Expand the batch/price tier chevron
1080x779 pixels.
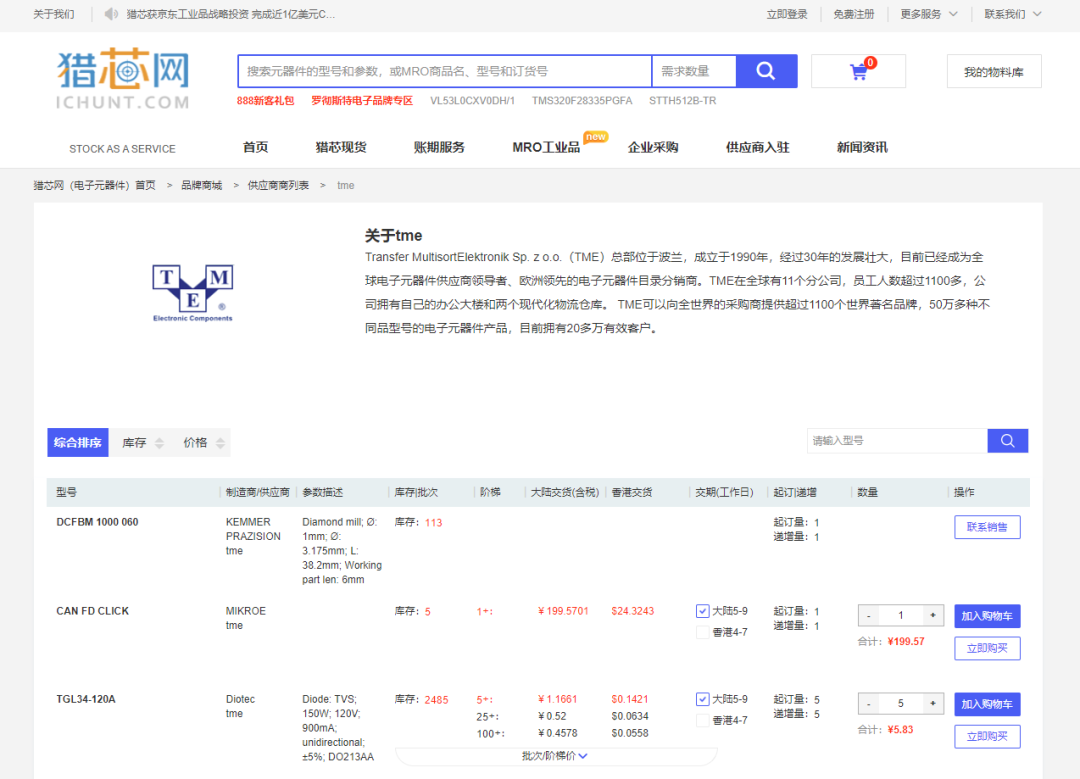coord(583,756)
